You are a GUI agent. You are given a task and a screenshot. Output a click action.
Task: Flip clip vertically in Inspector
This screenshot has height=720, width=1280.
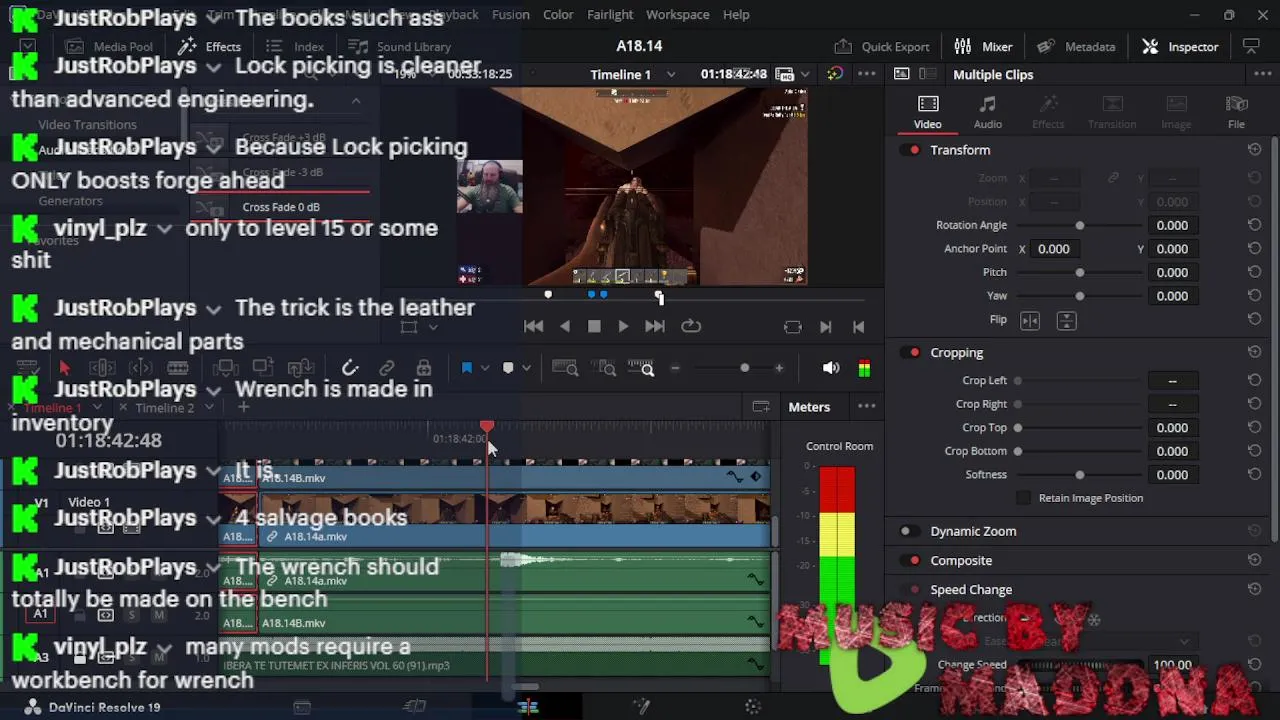(x=1066, y=320)
